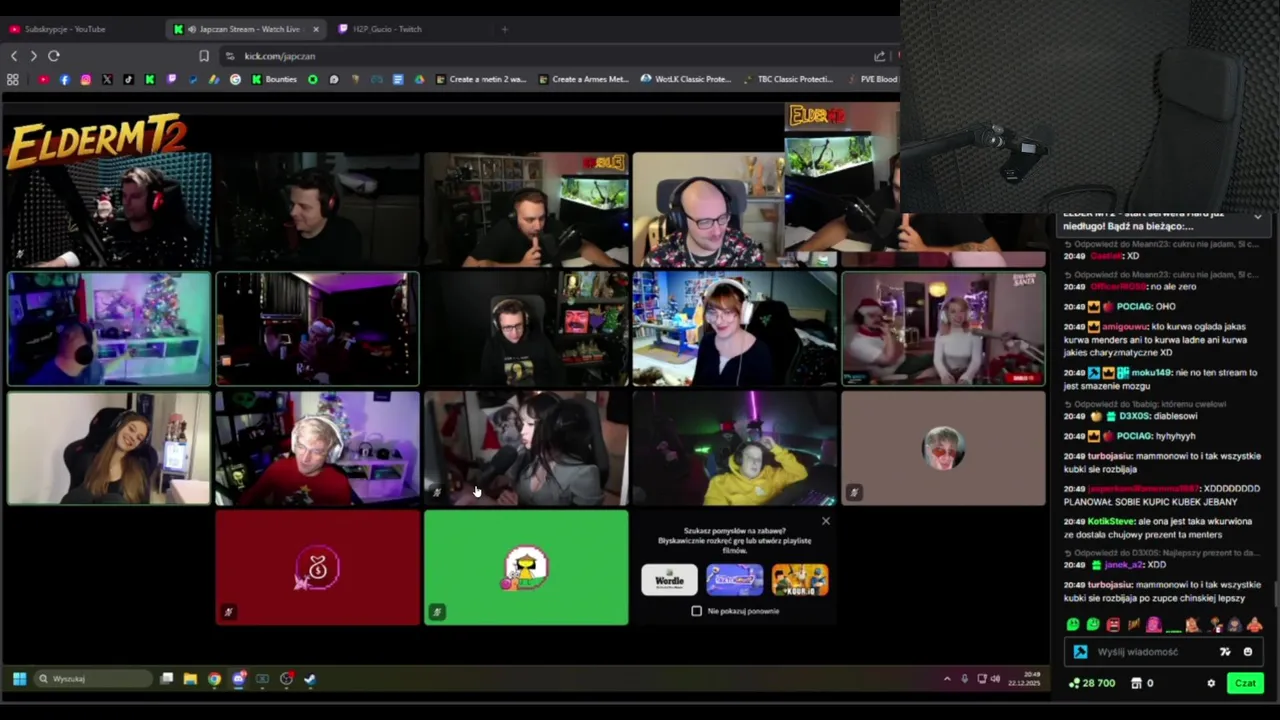This screenshot has width=1280, height=720.
Task: Click the blue hammer badge in chat input
Action: pyautogui.click(x=1080, y=652)
